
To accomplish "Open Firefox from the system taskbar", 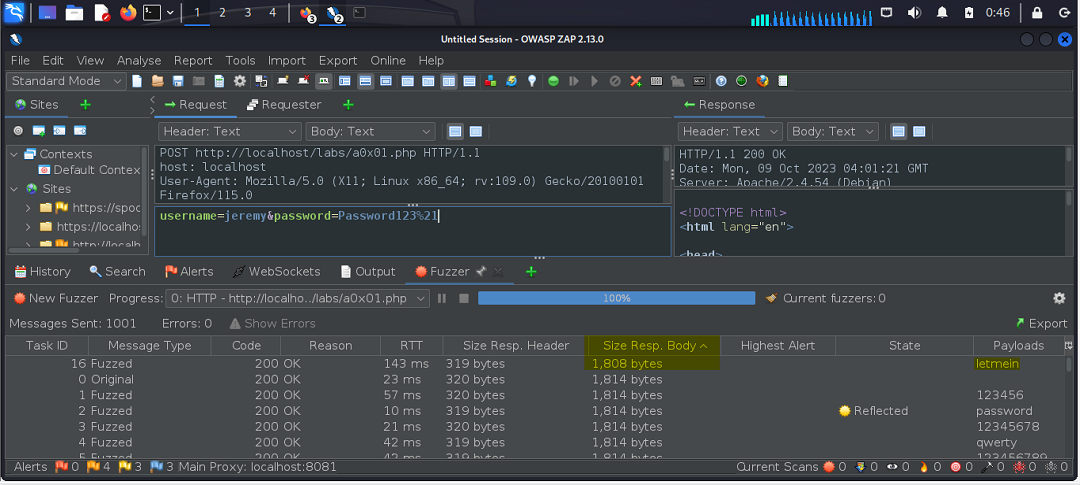I will [128, 12].
